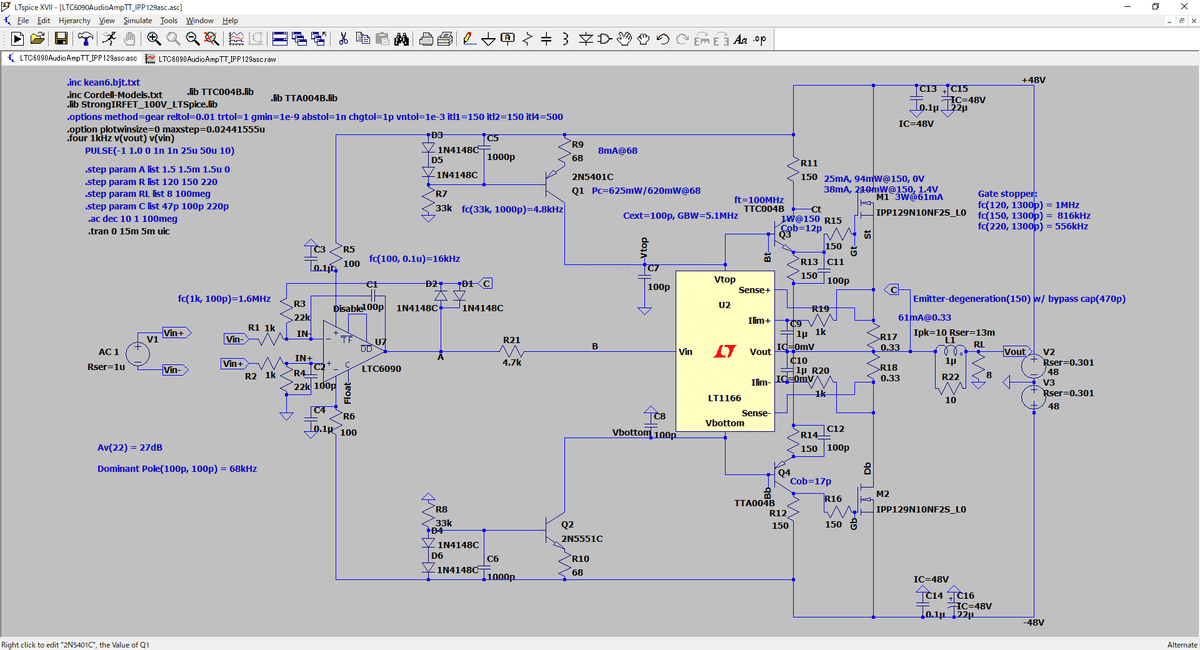This screenshot has height=650, width=1200.
Task: Click the Undo arrow icon
Action: [x=664, y=38]
